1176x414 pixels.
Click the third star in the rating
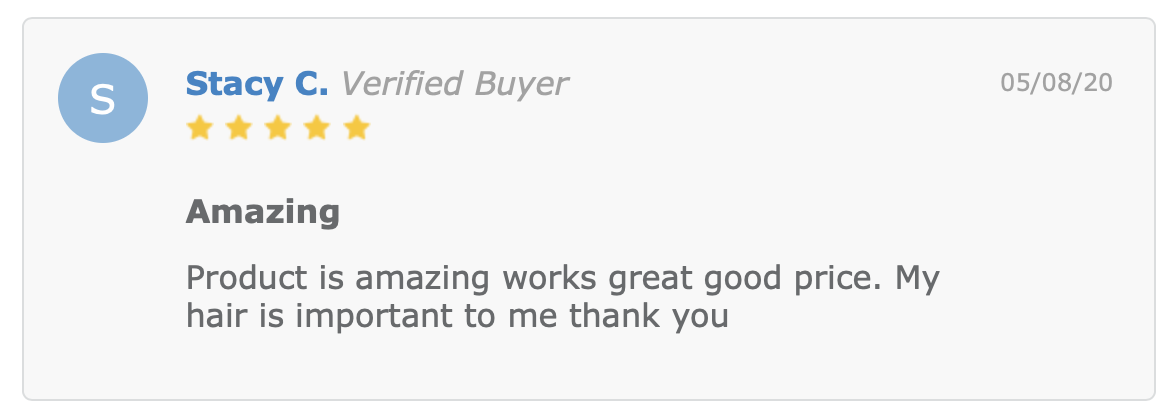pos(278,128)
